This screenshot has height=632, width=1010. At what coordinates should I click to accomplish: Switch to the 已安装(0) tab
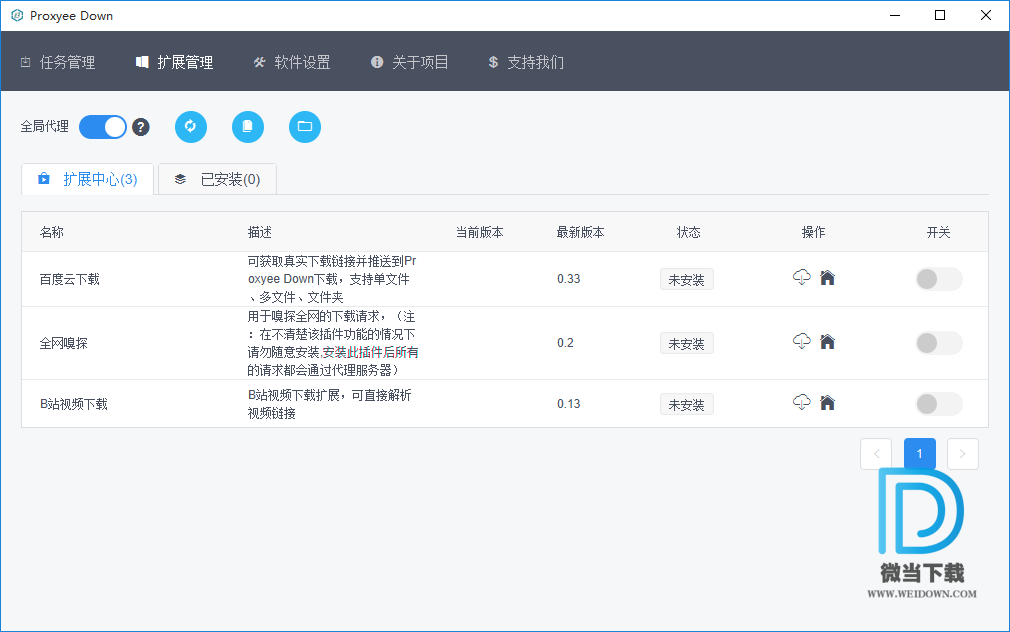(218, 179)
